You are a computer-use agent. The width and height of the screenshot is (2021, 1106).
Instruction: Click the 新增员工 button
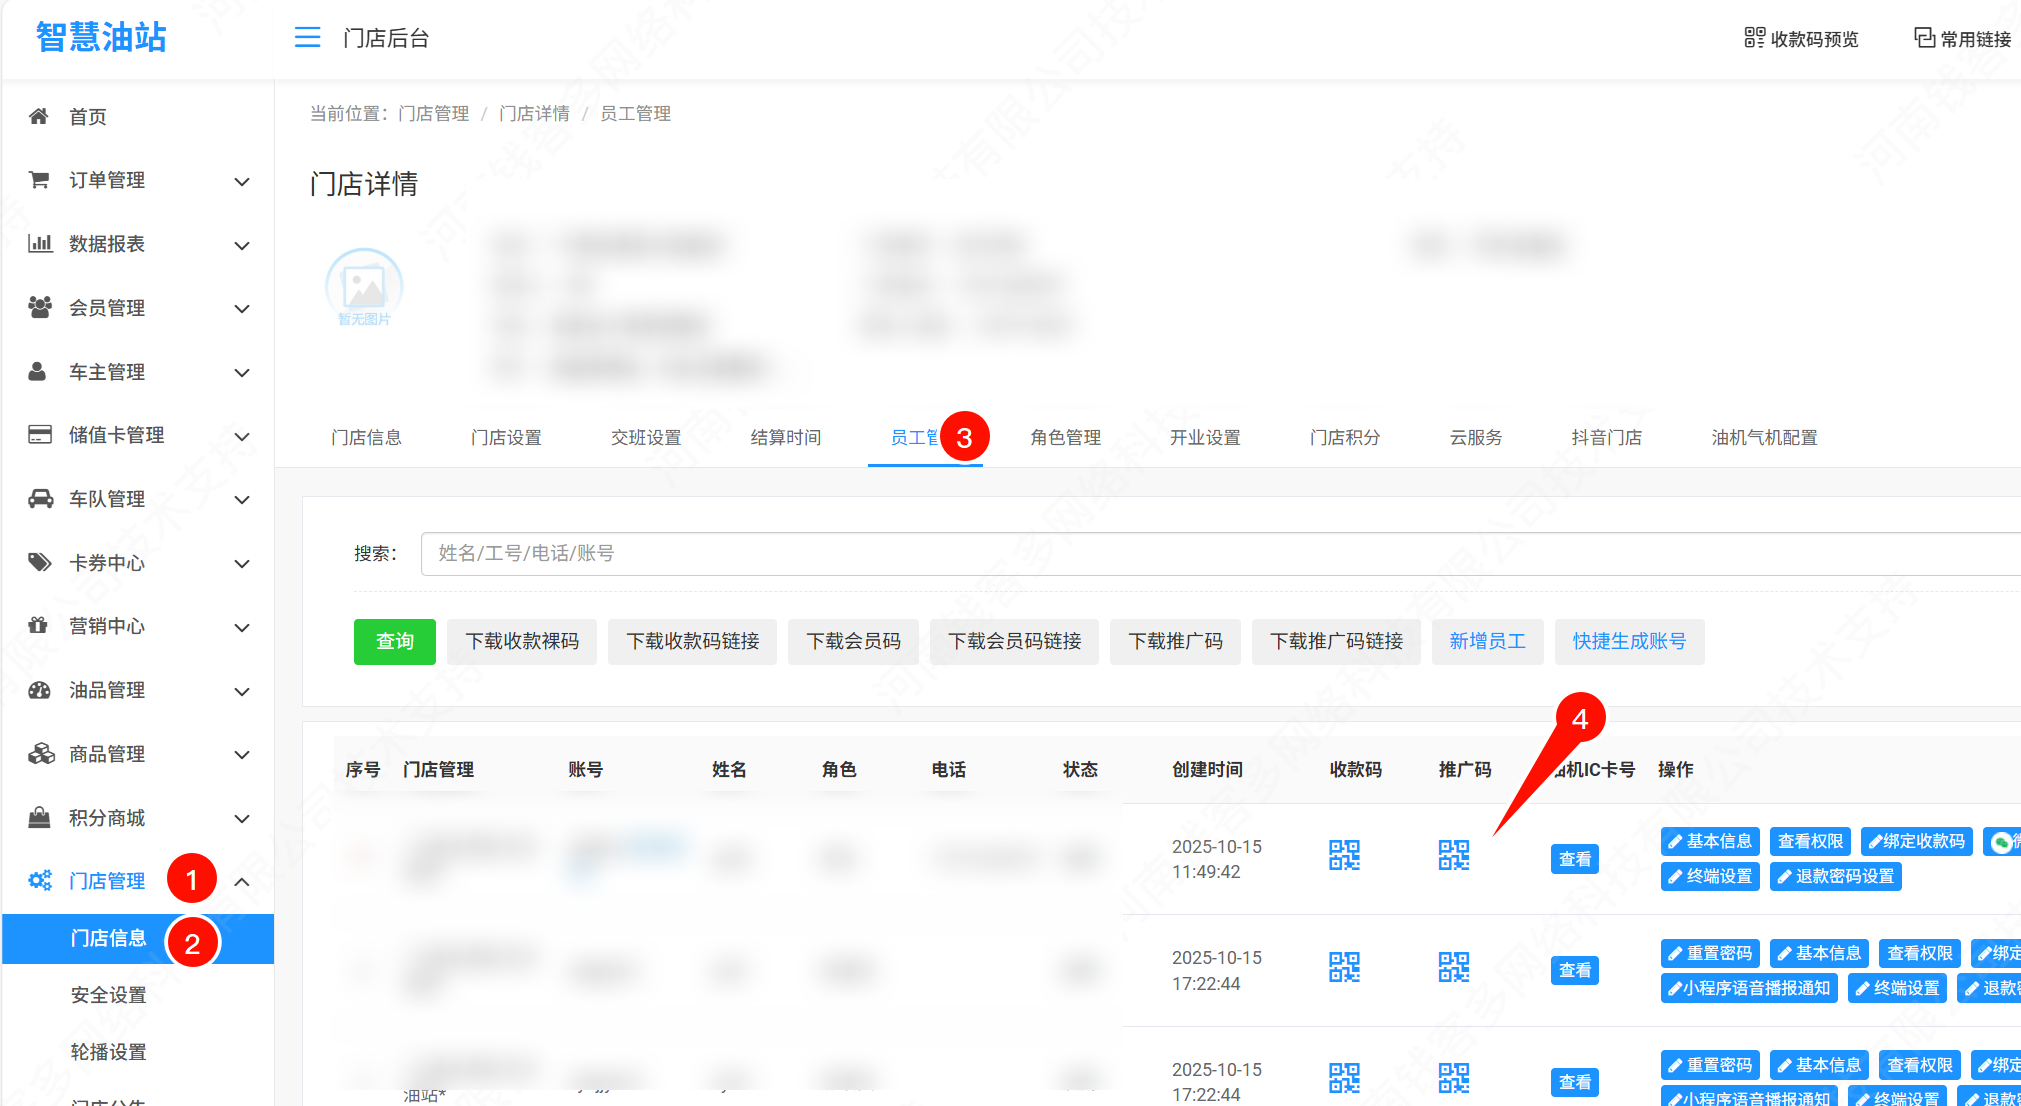pyautogui.click(x=1487, y=641)
